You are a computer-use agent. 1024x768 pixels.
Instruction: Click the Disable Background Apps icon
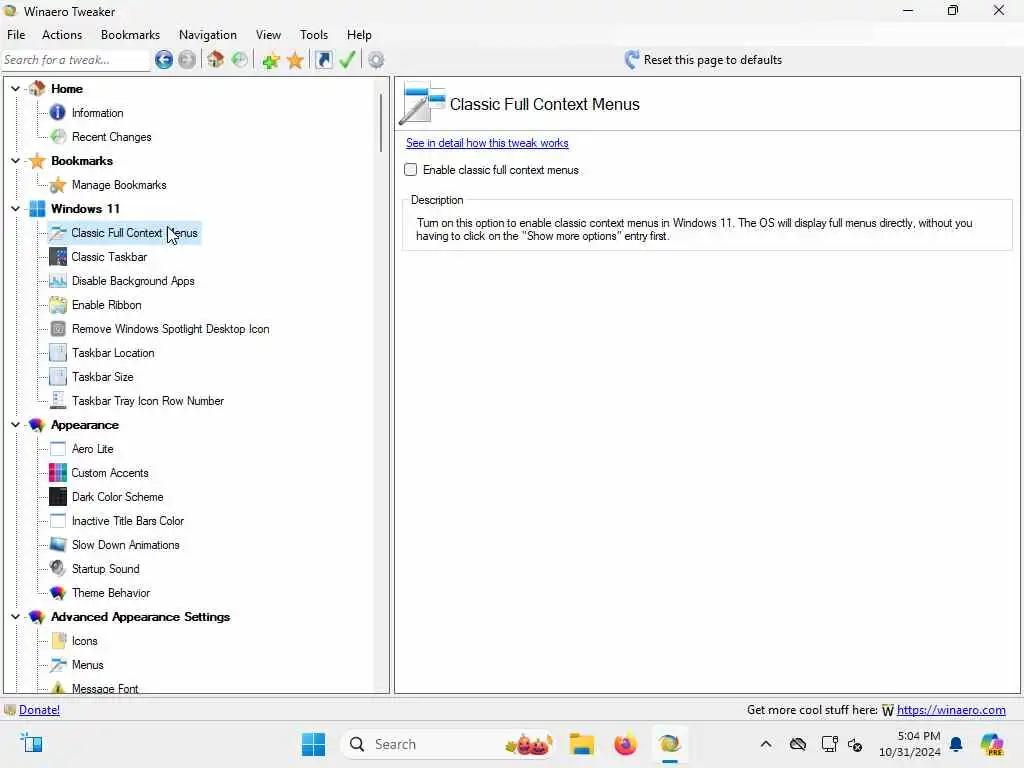(57, 281)
